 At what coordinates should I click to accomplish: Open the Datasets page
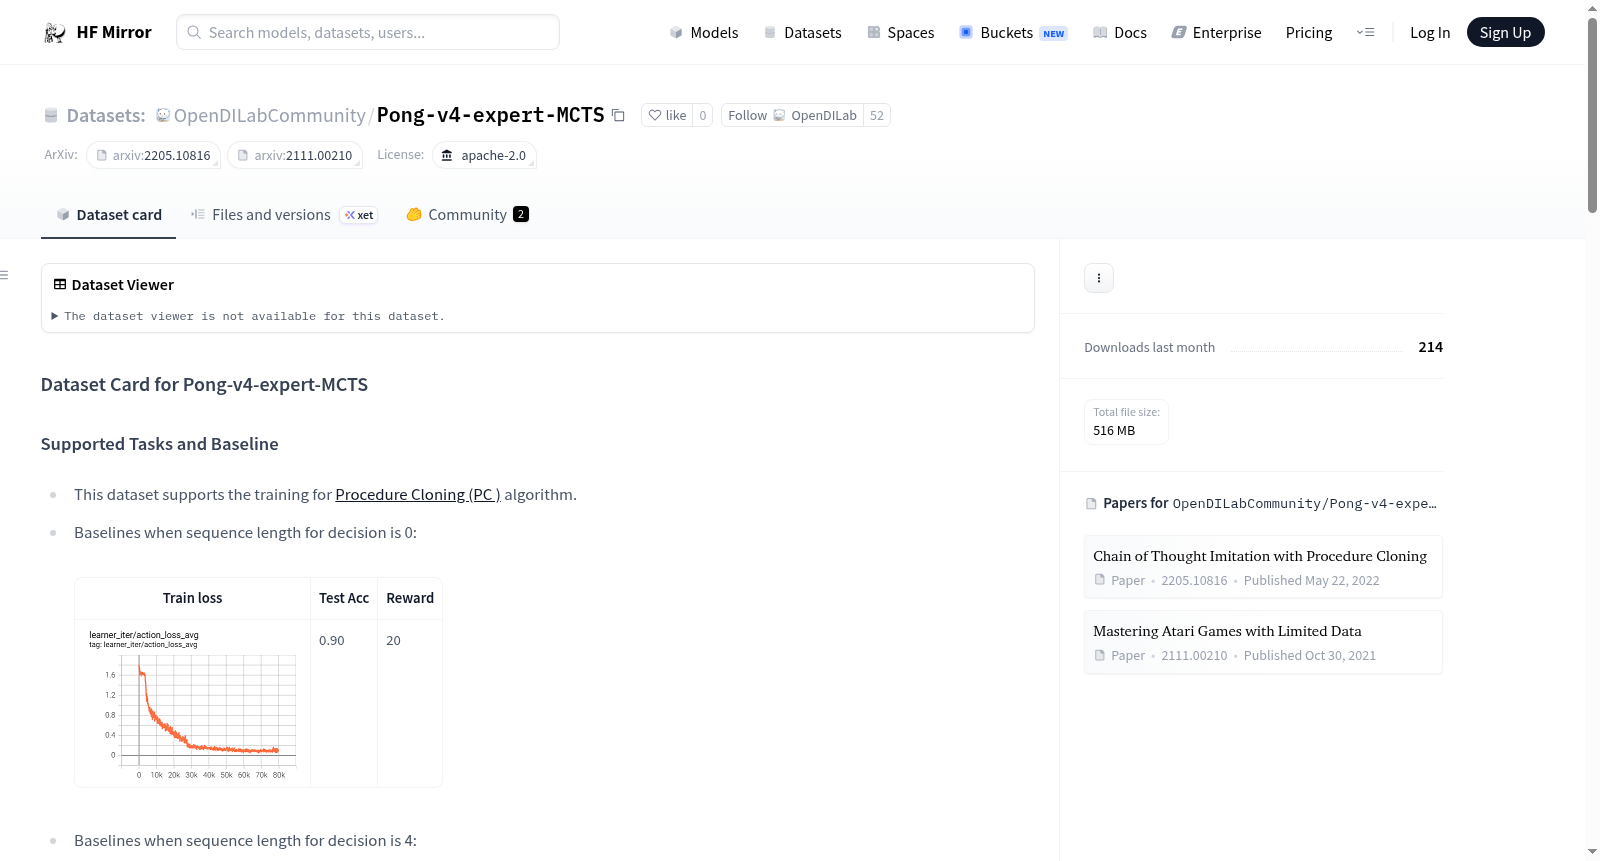point(803,33)
